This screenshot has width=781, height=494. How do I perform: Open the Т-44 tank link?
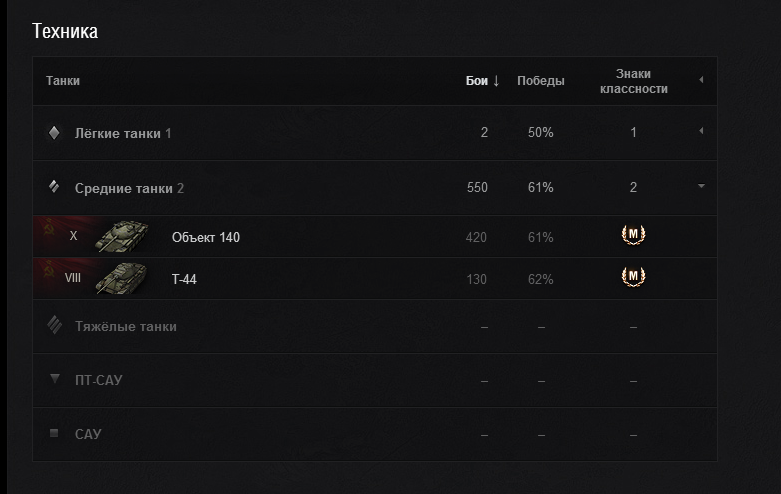(184, 280)
